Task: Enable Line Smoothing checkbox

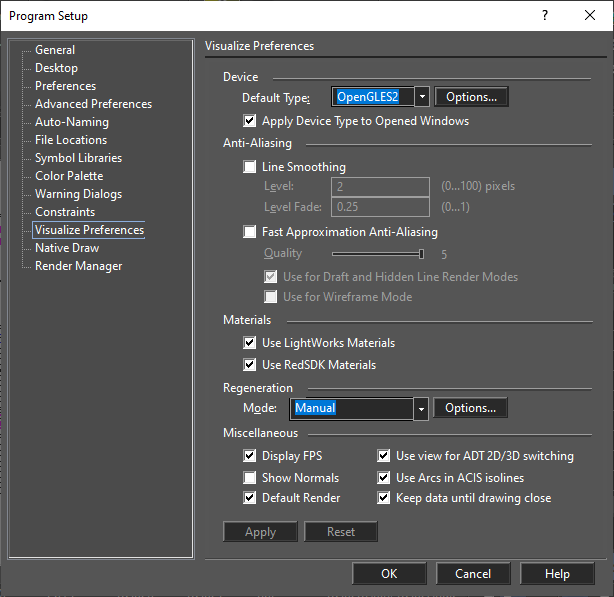Action: (x=249, y=166)
